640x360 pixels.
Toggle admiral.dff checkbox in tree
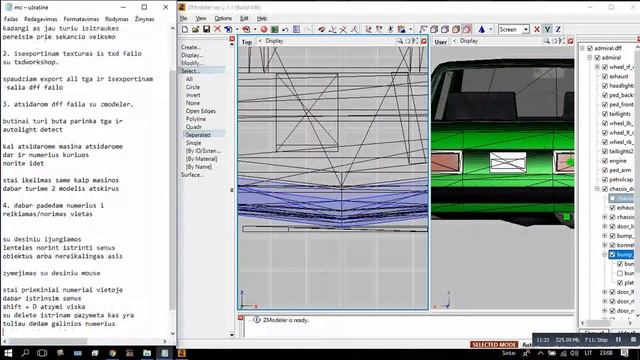pos(590,48)
